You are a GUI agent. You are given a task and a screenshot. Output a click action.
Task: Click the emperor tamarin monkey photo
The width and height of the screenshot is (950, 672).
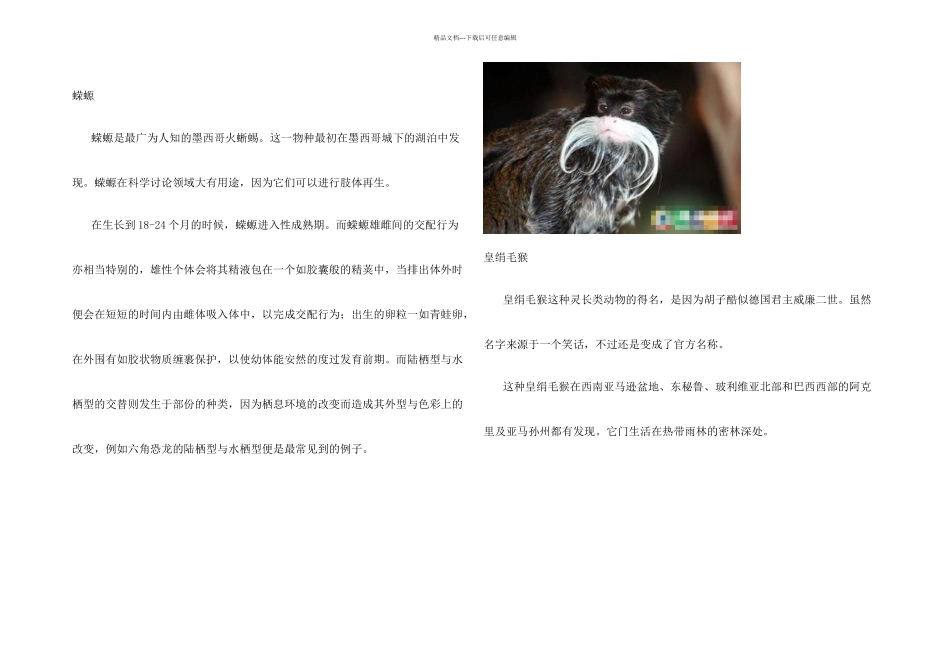pyautogui.click(x=611, y=148)
